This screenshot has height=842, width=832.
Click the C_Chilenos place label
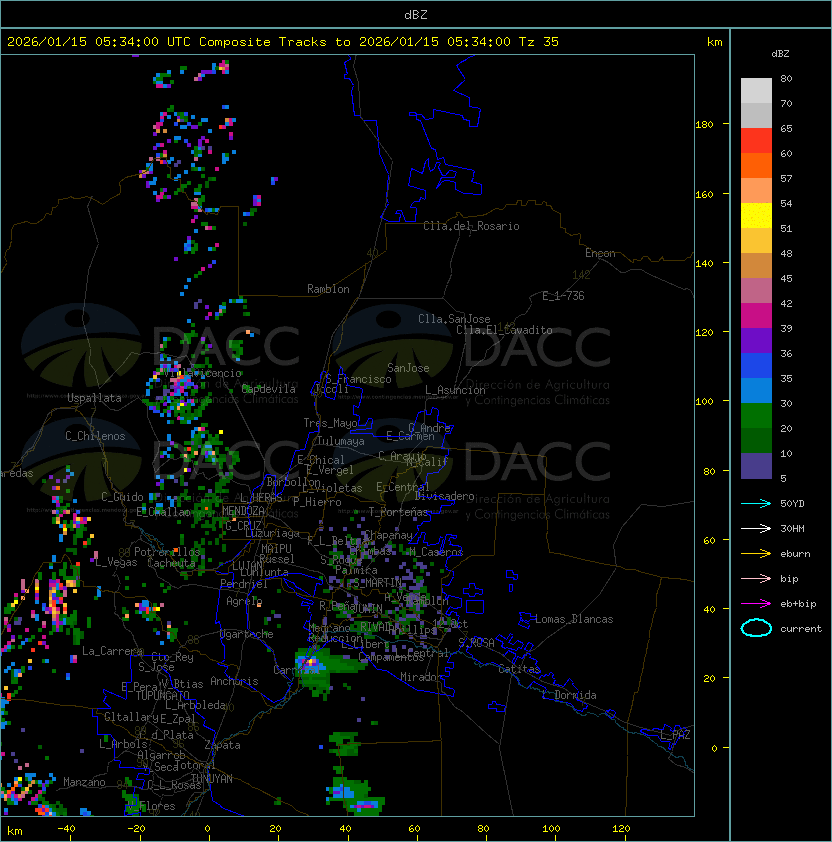pos(95,436)
